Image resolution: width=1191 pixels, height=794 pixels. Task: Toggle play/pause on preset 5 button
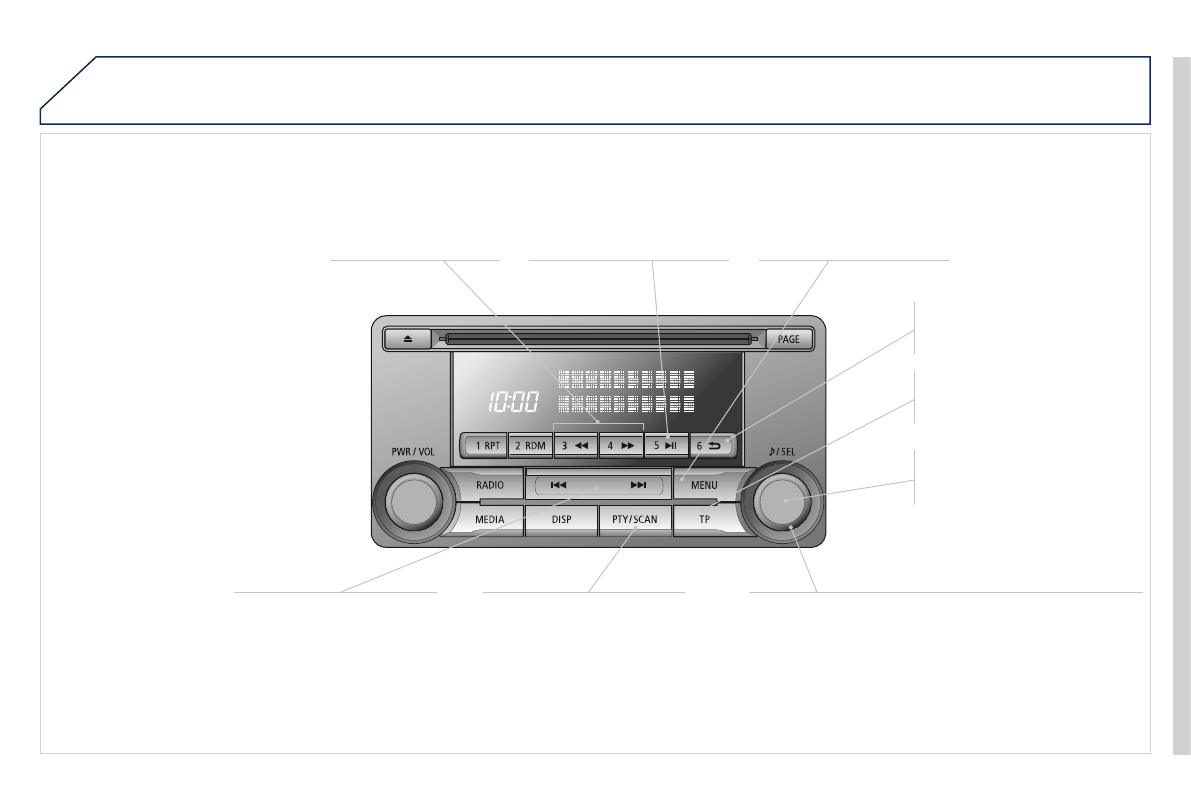coord(666,445)
